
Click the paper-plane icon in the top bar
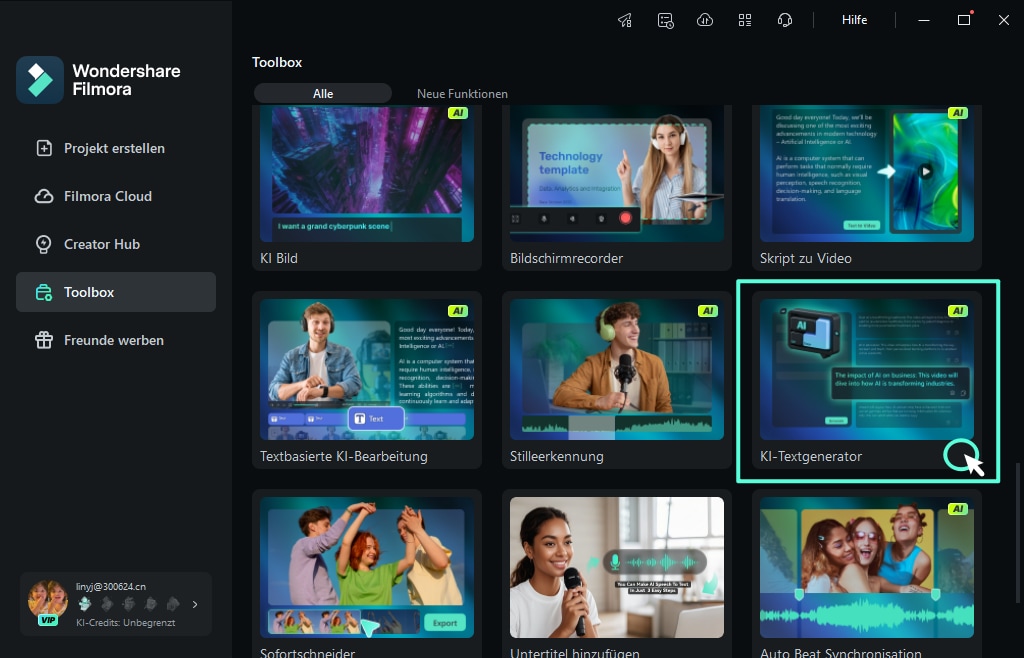tap(625, 20)
